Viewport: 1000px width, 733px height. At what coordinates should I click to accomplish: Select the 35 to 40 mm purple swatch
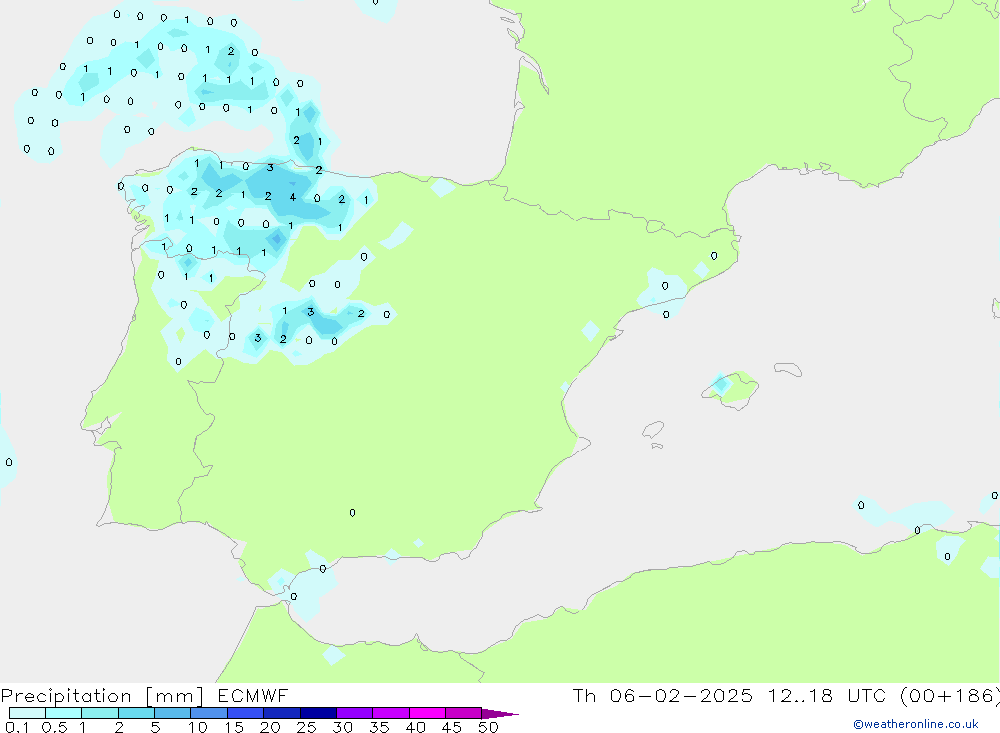tap(391, 713)
